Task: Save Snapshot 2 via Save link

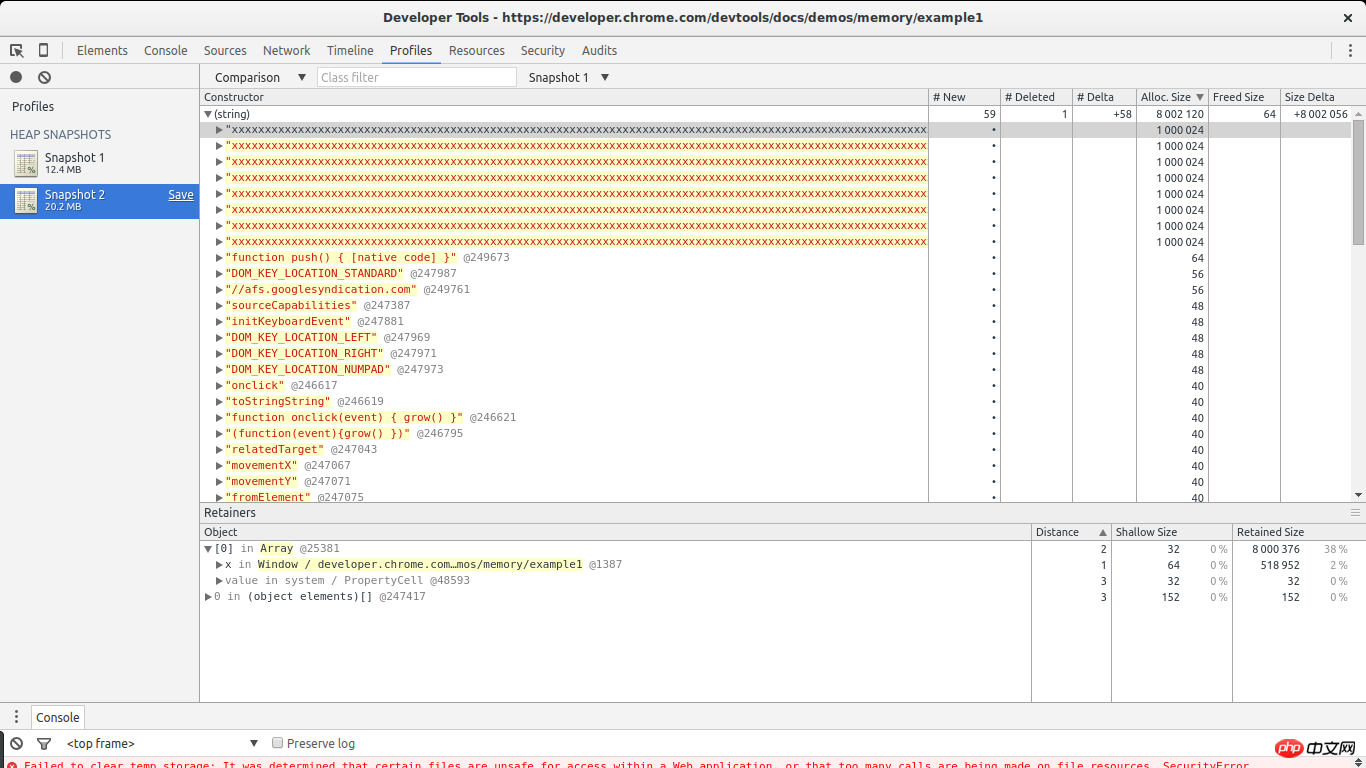Action: tap(181, 195)
